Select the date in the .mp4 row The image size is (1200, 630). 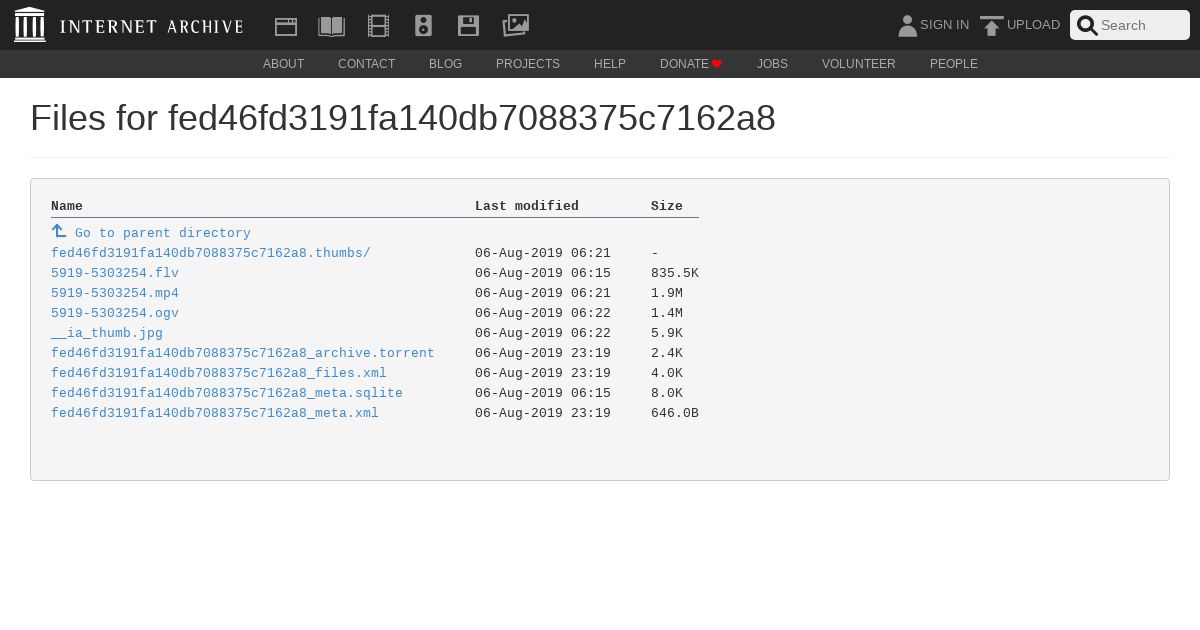(x=543, y=293)
